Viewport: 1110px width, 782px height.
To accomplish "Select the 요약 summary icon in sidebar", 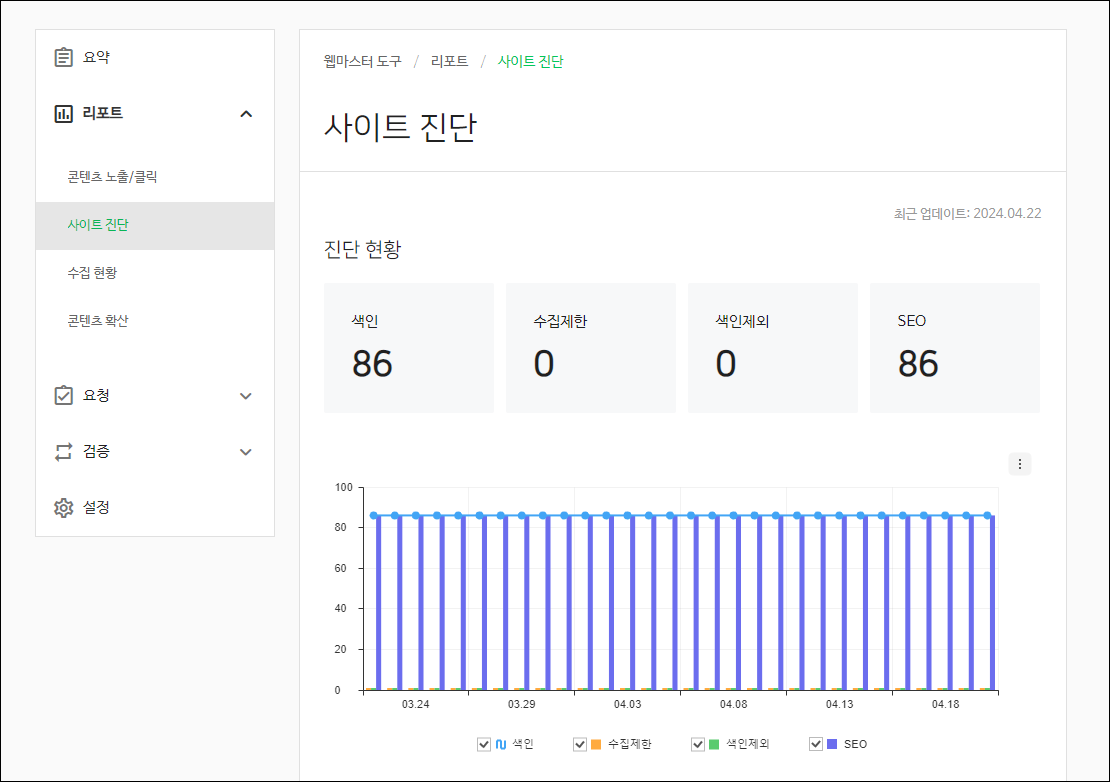I will click(x=62, y=57).
